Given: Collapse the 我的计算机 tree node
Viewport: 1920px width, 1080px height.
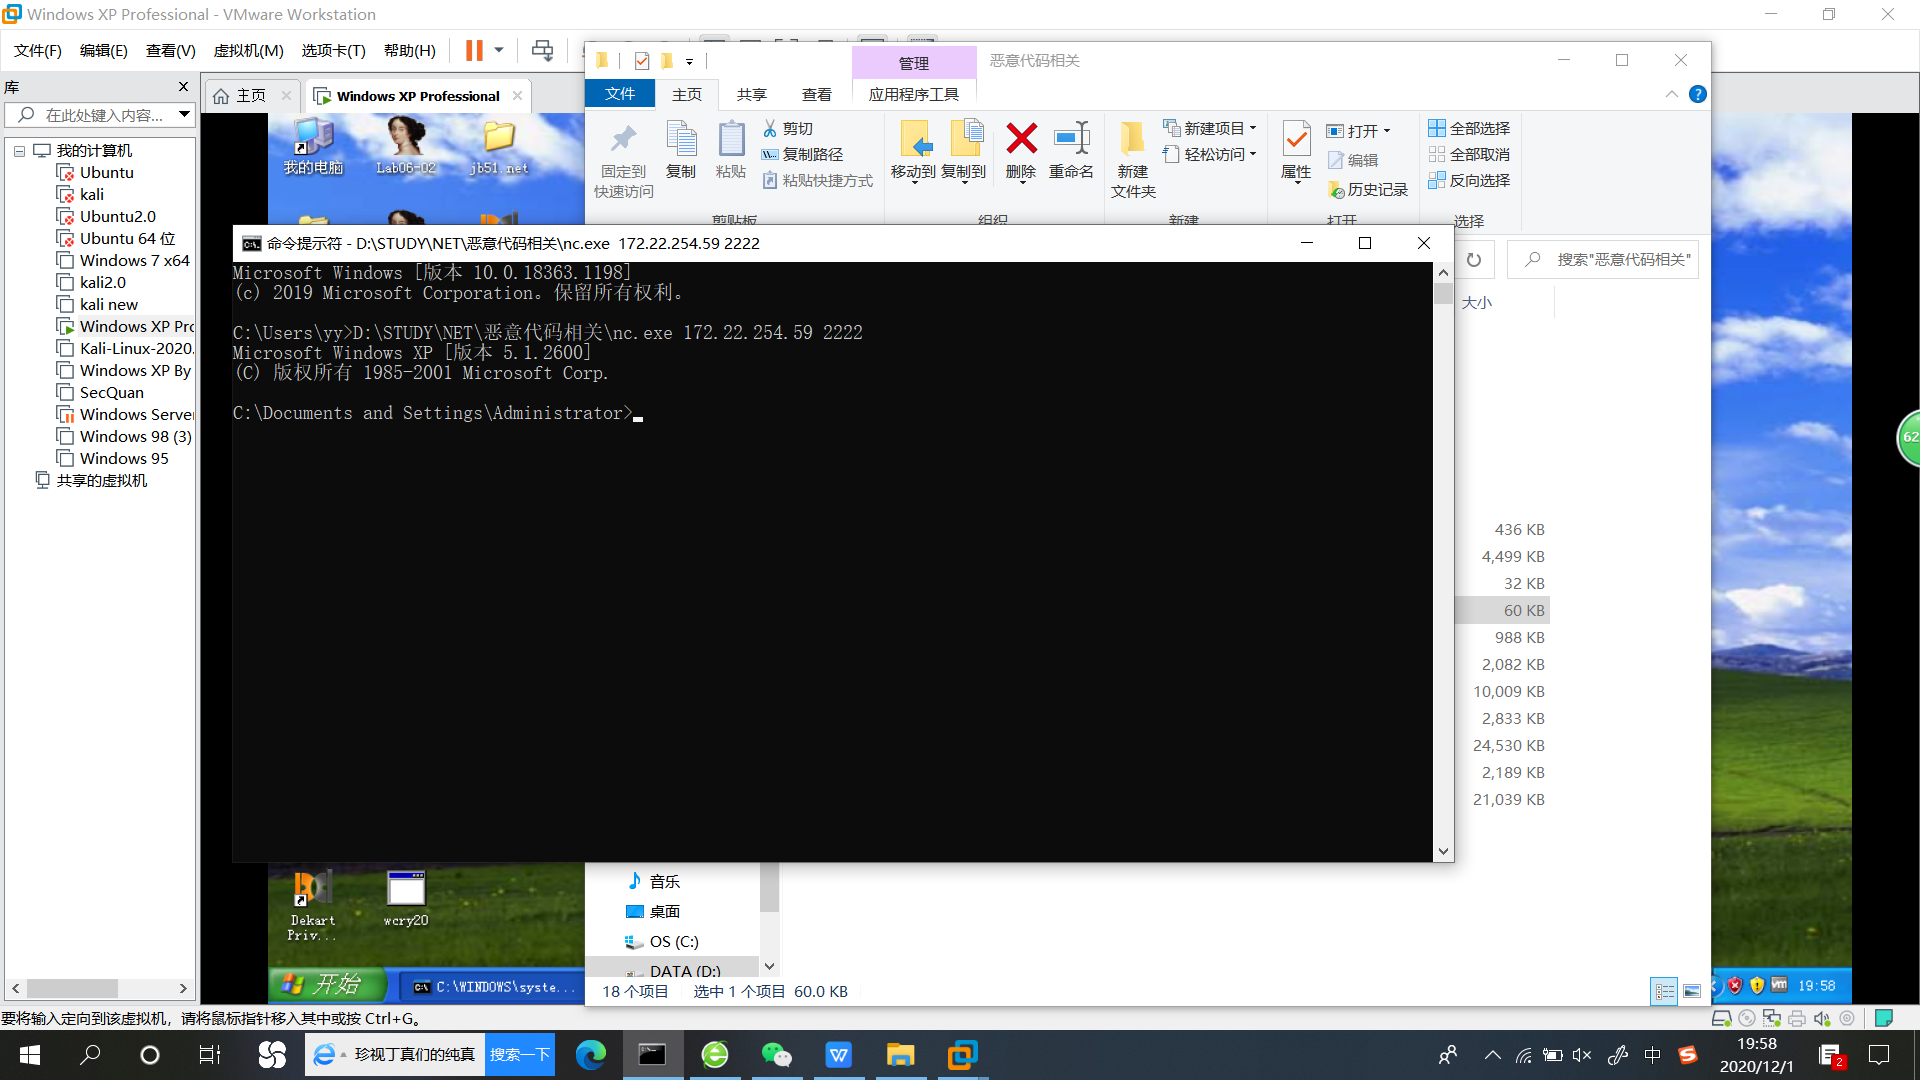Looking at the screenshot, I should (19, 151).
